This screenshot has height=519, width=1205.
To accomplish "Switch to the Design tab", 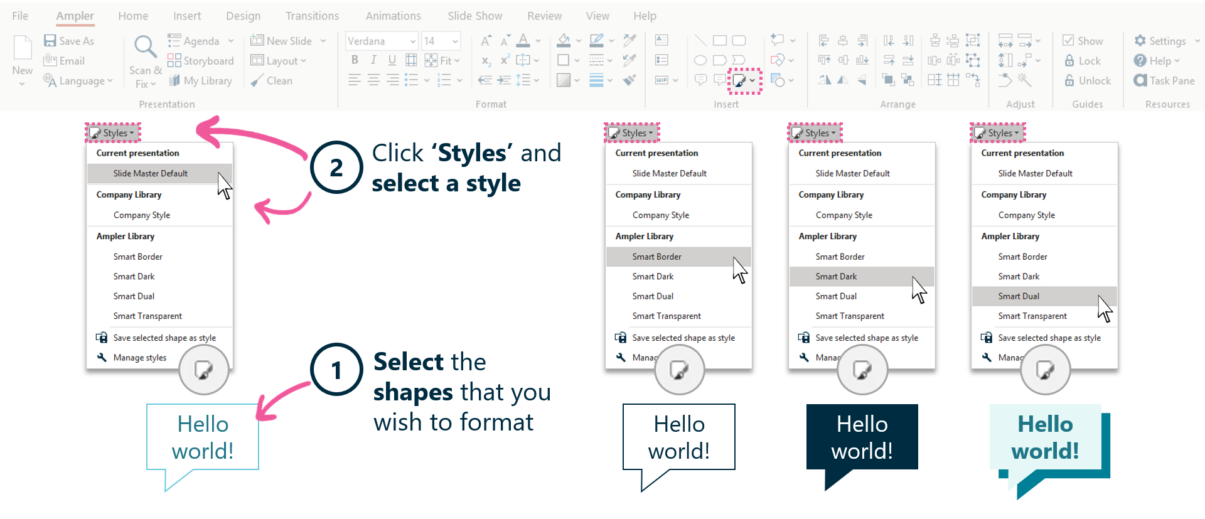I will (243, 16).
